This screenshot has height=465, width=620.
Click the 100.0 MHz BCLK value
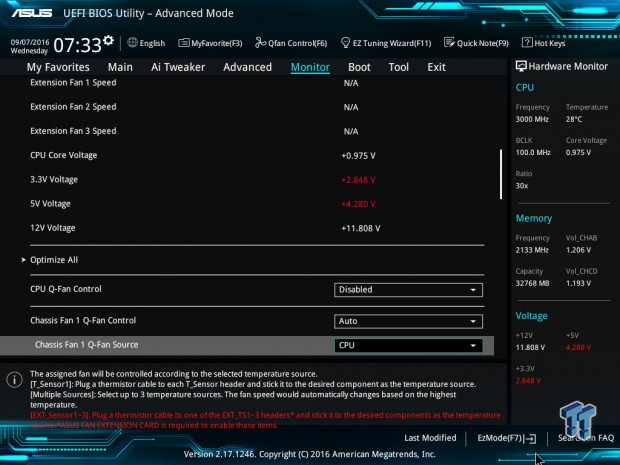pos(533,152)
